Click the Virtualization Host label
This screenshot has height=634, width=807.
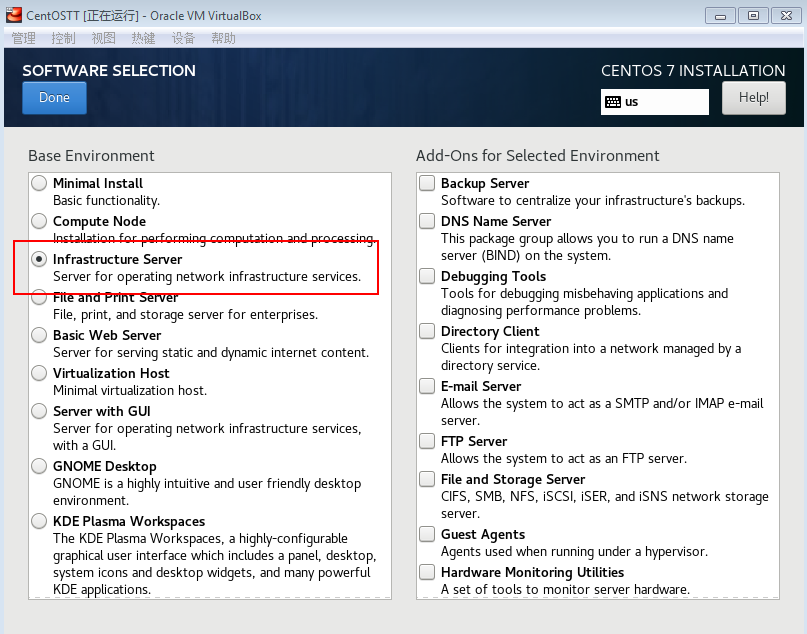[111, 373]
